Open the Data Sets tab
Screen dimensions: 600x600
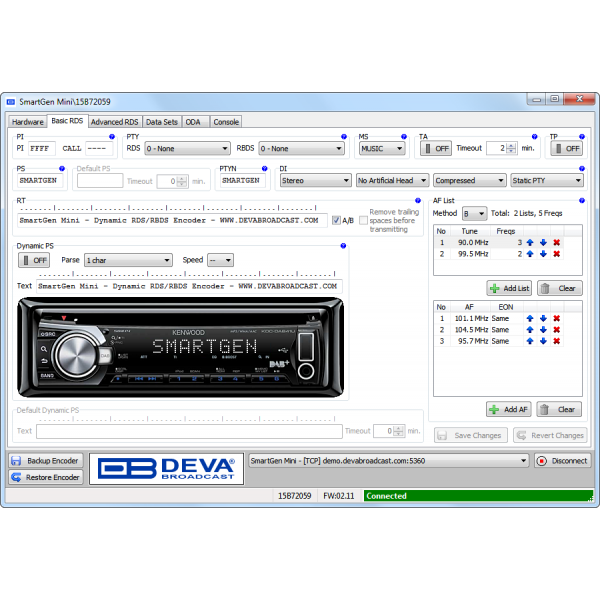[161, 122]
